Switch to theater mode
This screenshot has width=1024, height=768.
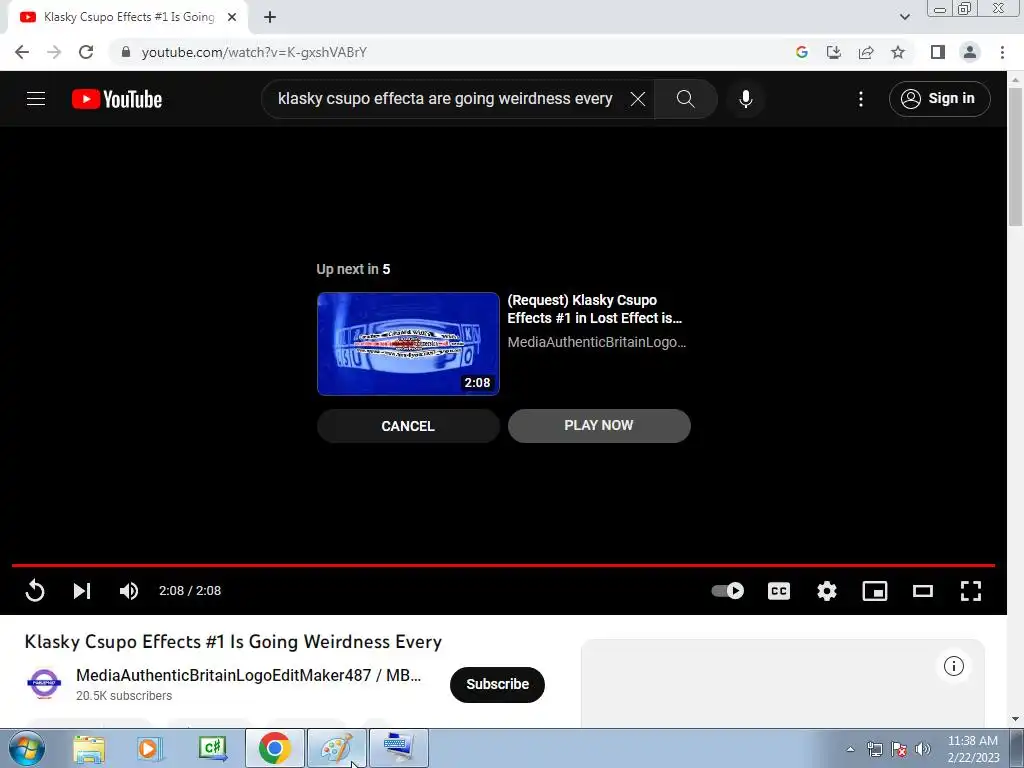click(923, 590)
